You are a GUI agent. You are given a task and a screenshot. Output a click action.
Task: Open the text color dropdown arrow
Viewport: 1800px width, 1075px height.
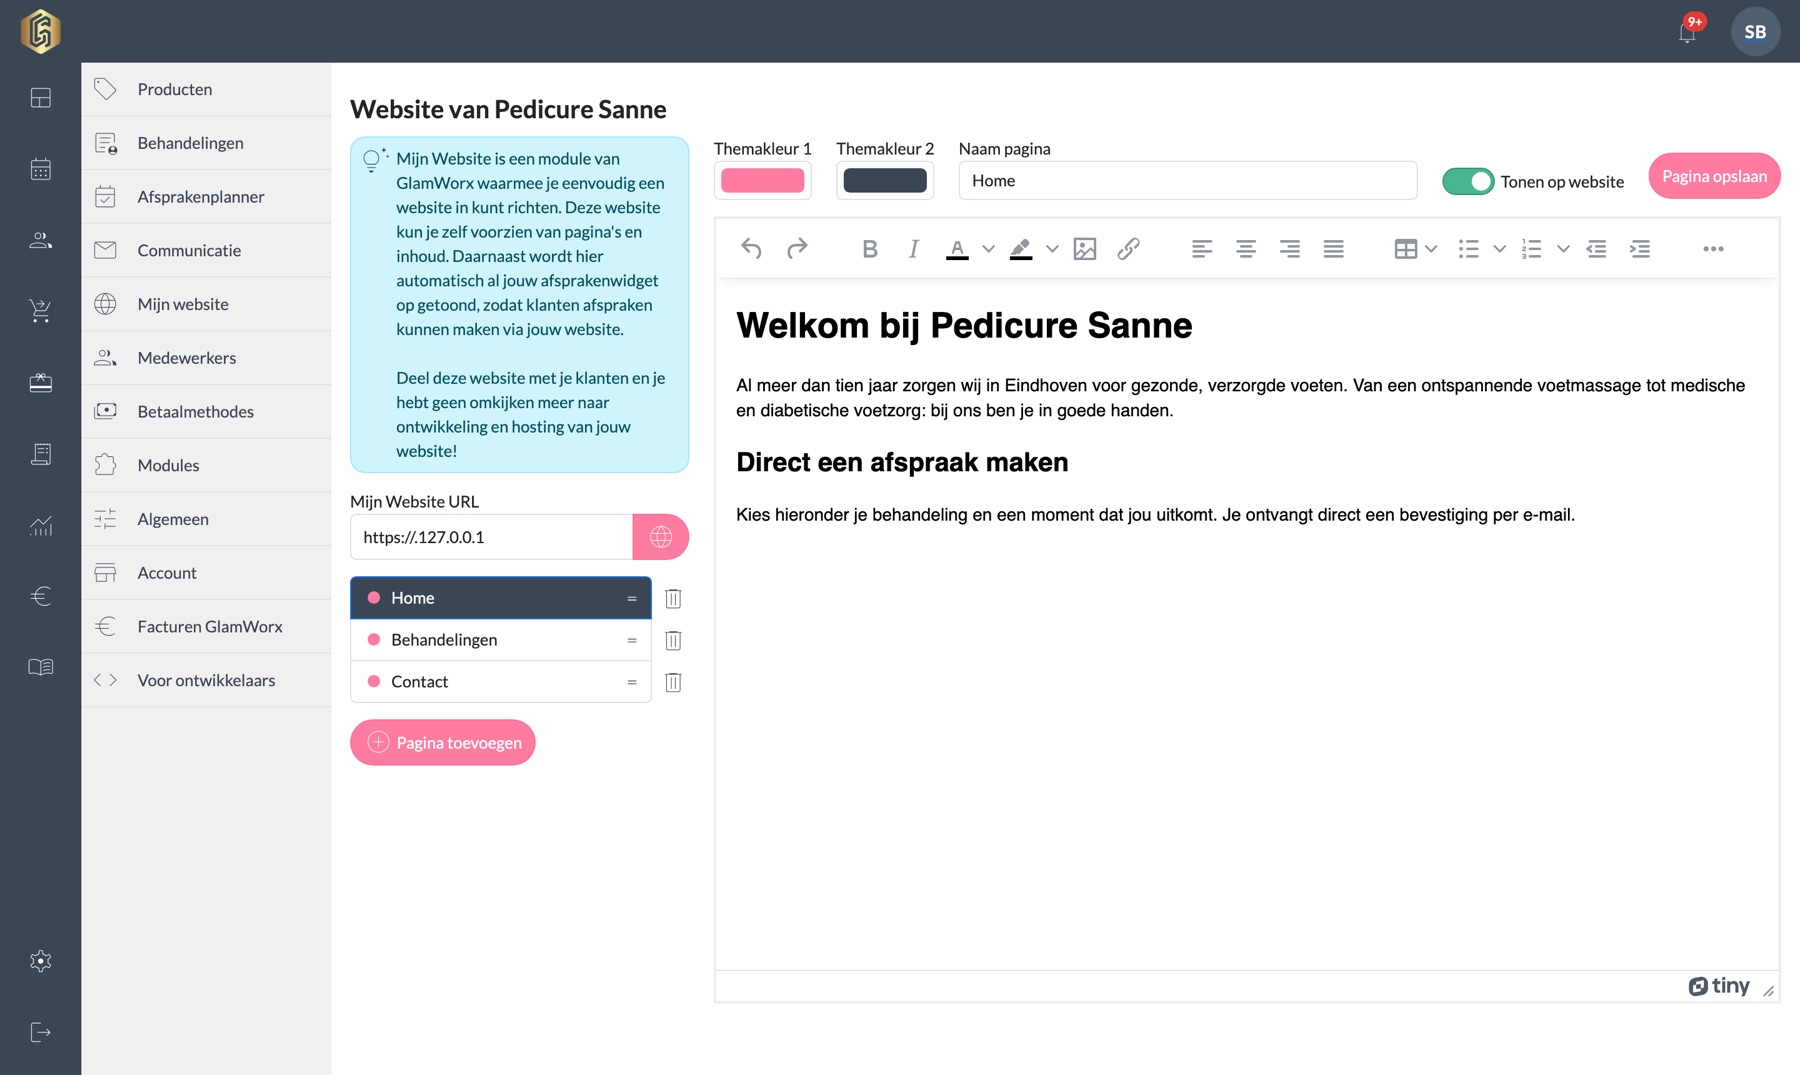988,249
